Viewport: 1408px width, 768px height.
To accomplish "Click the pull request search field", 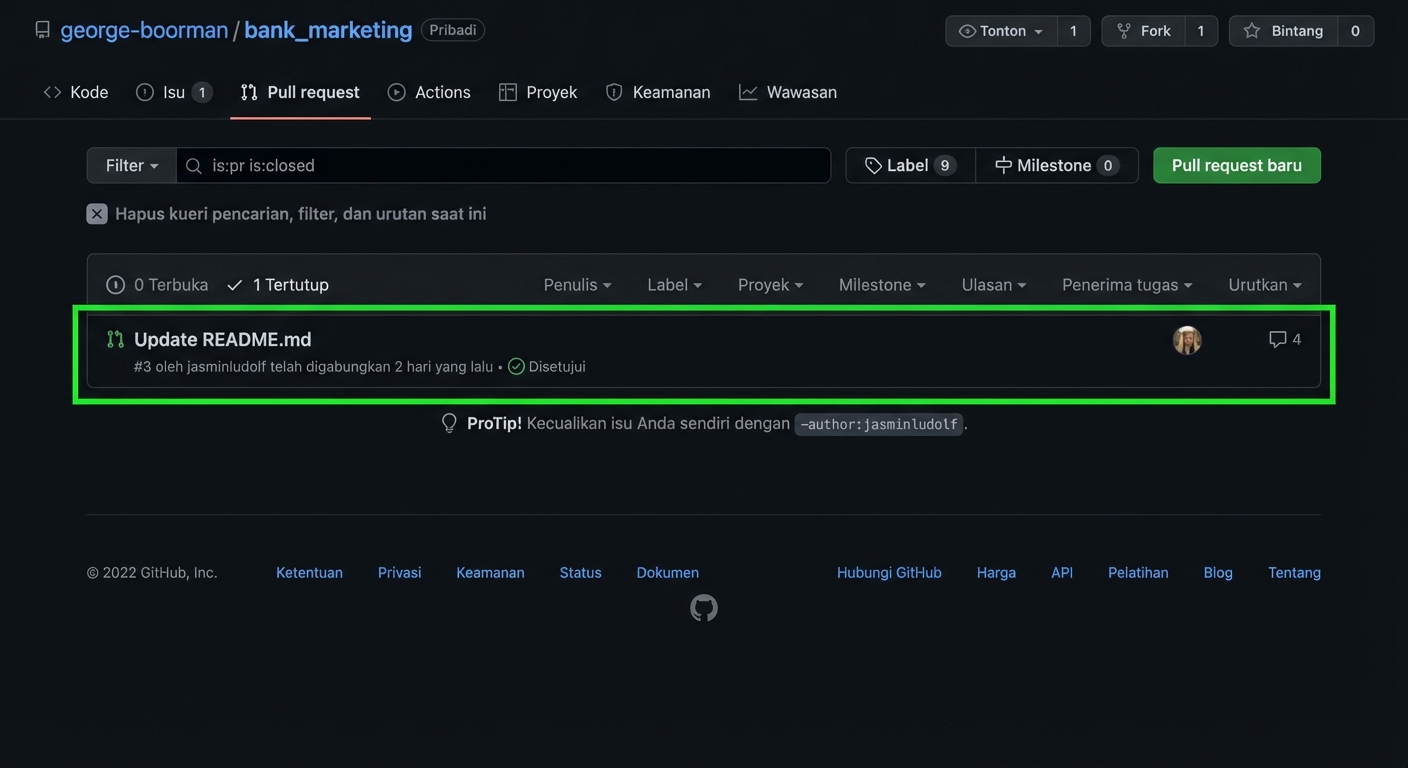I will point(503,166).
